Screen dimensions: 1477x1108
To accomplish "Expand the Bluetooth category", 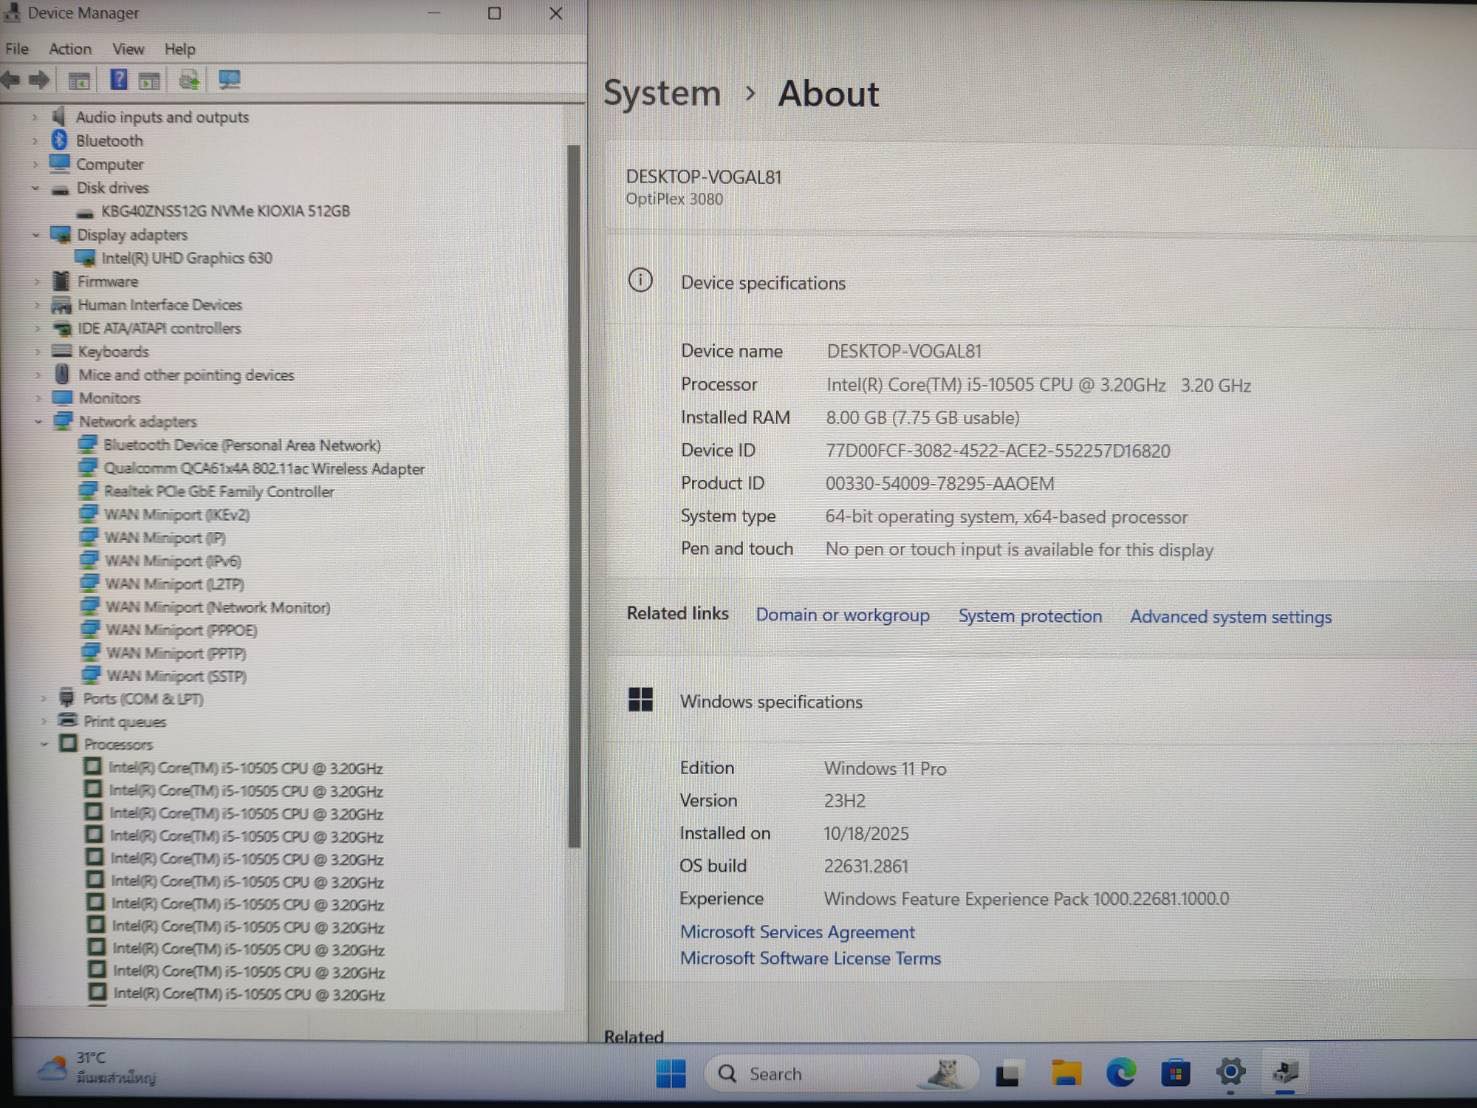I will point(35,141).
